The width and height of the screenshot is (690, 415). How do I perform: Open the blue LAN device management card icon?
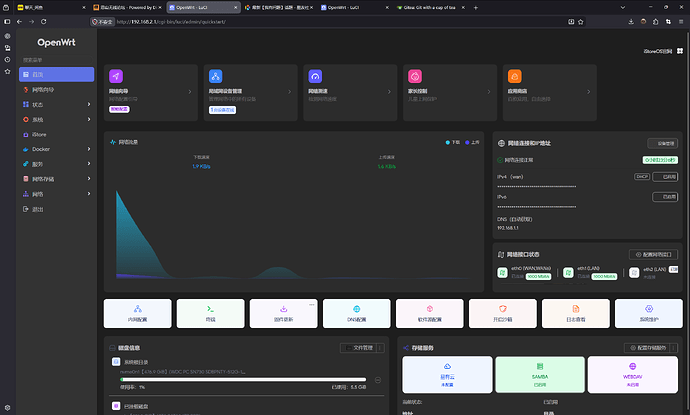coord(215,76)
